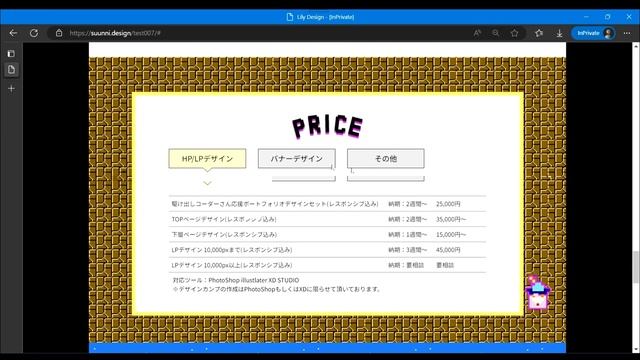Click the LPデザイン 10,000pxまで row text
This screenshot has height=360, width=640.
click(232, 250)
